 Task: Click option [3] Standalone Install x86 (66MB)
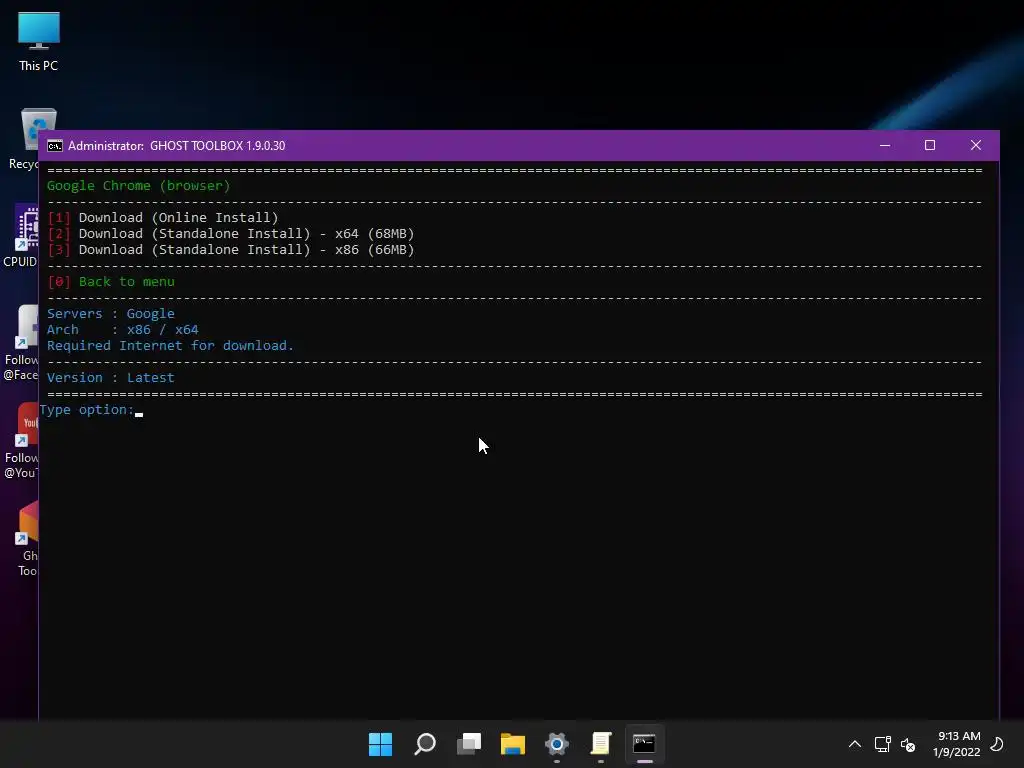[231, 249]
